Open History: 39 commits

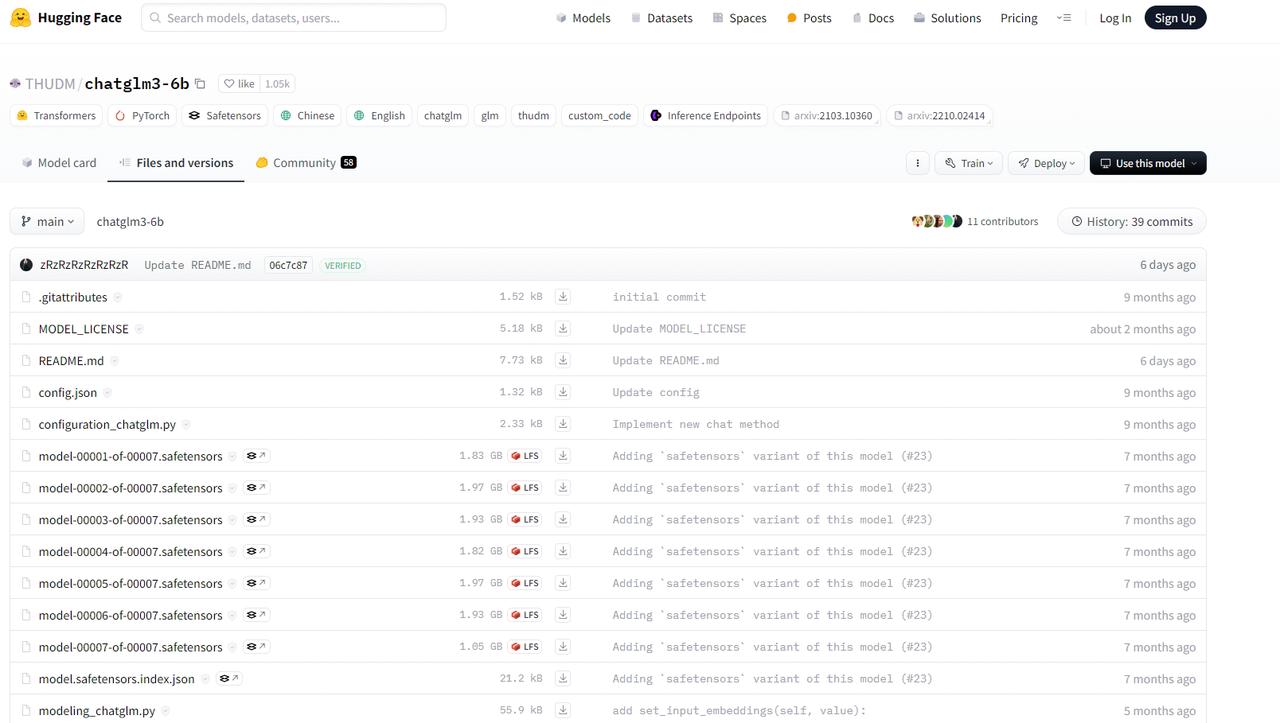(x=1131, y=221)
